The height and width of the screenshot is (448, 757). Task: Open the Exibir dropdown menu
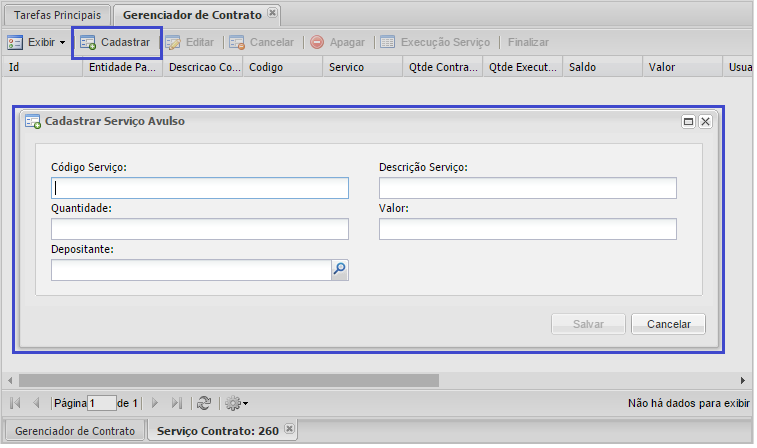[x=36, y=42]
